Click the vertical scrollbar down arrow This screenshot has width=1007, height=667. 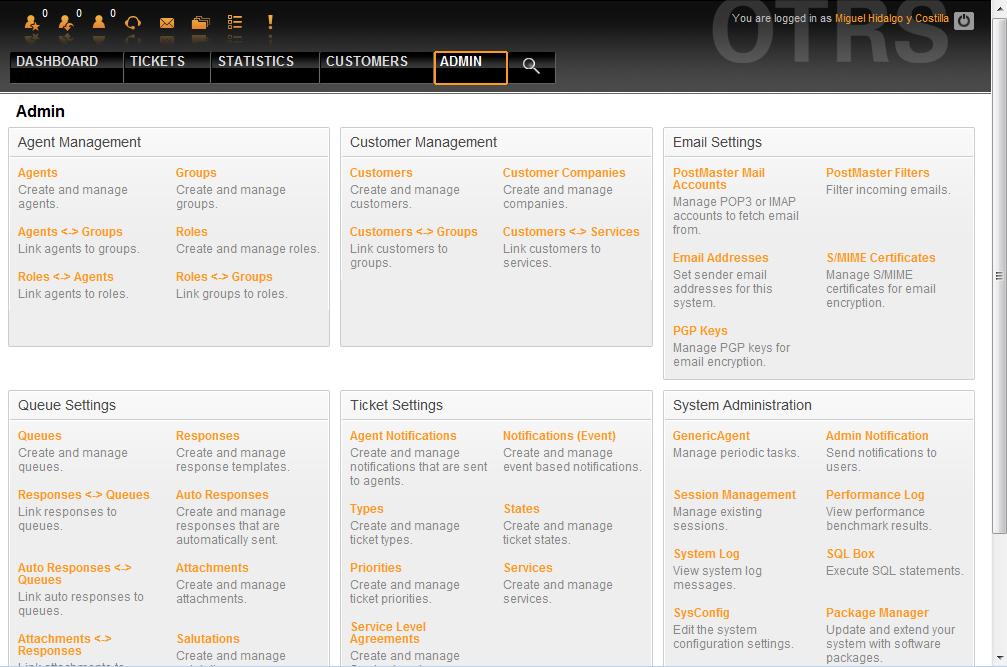[998, 658]
